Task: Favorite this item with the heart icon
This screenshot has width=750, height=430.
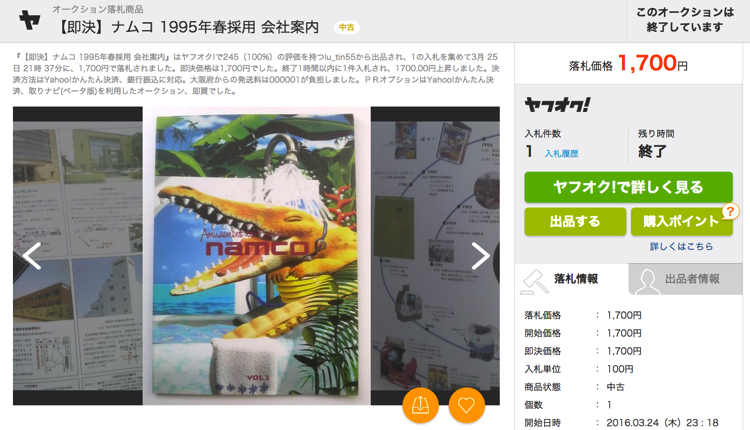Action: point(466,406)
